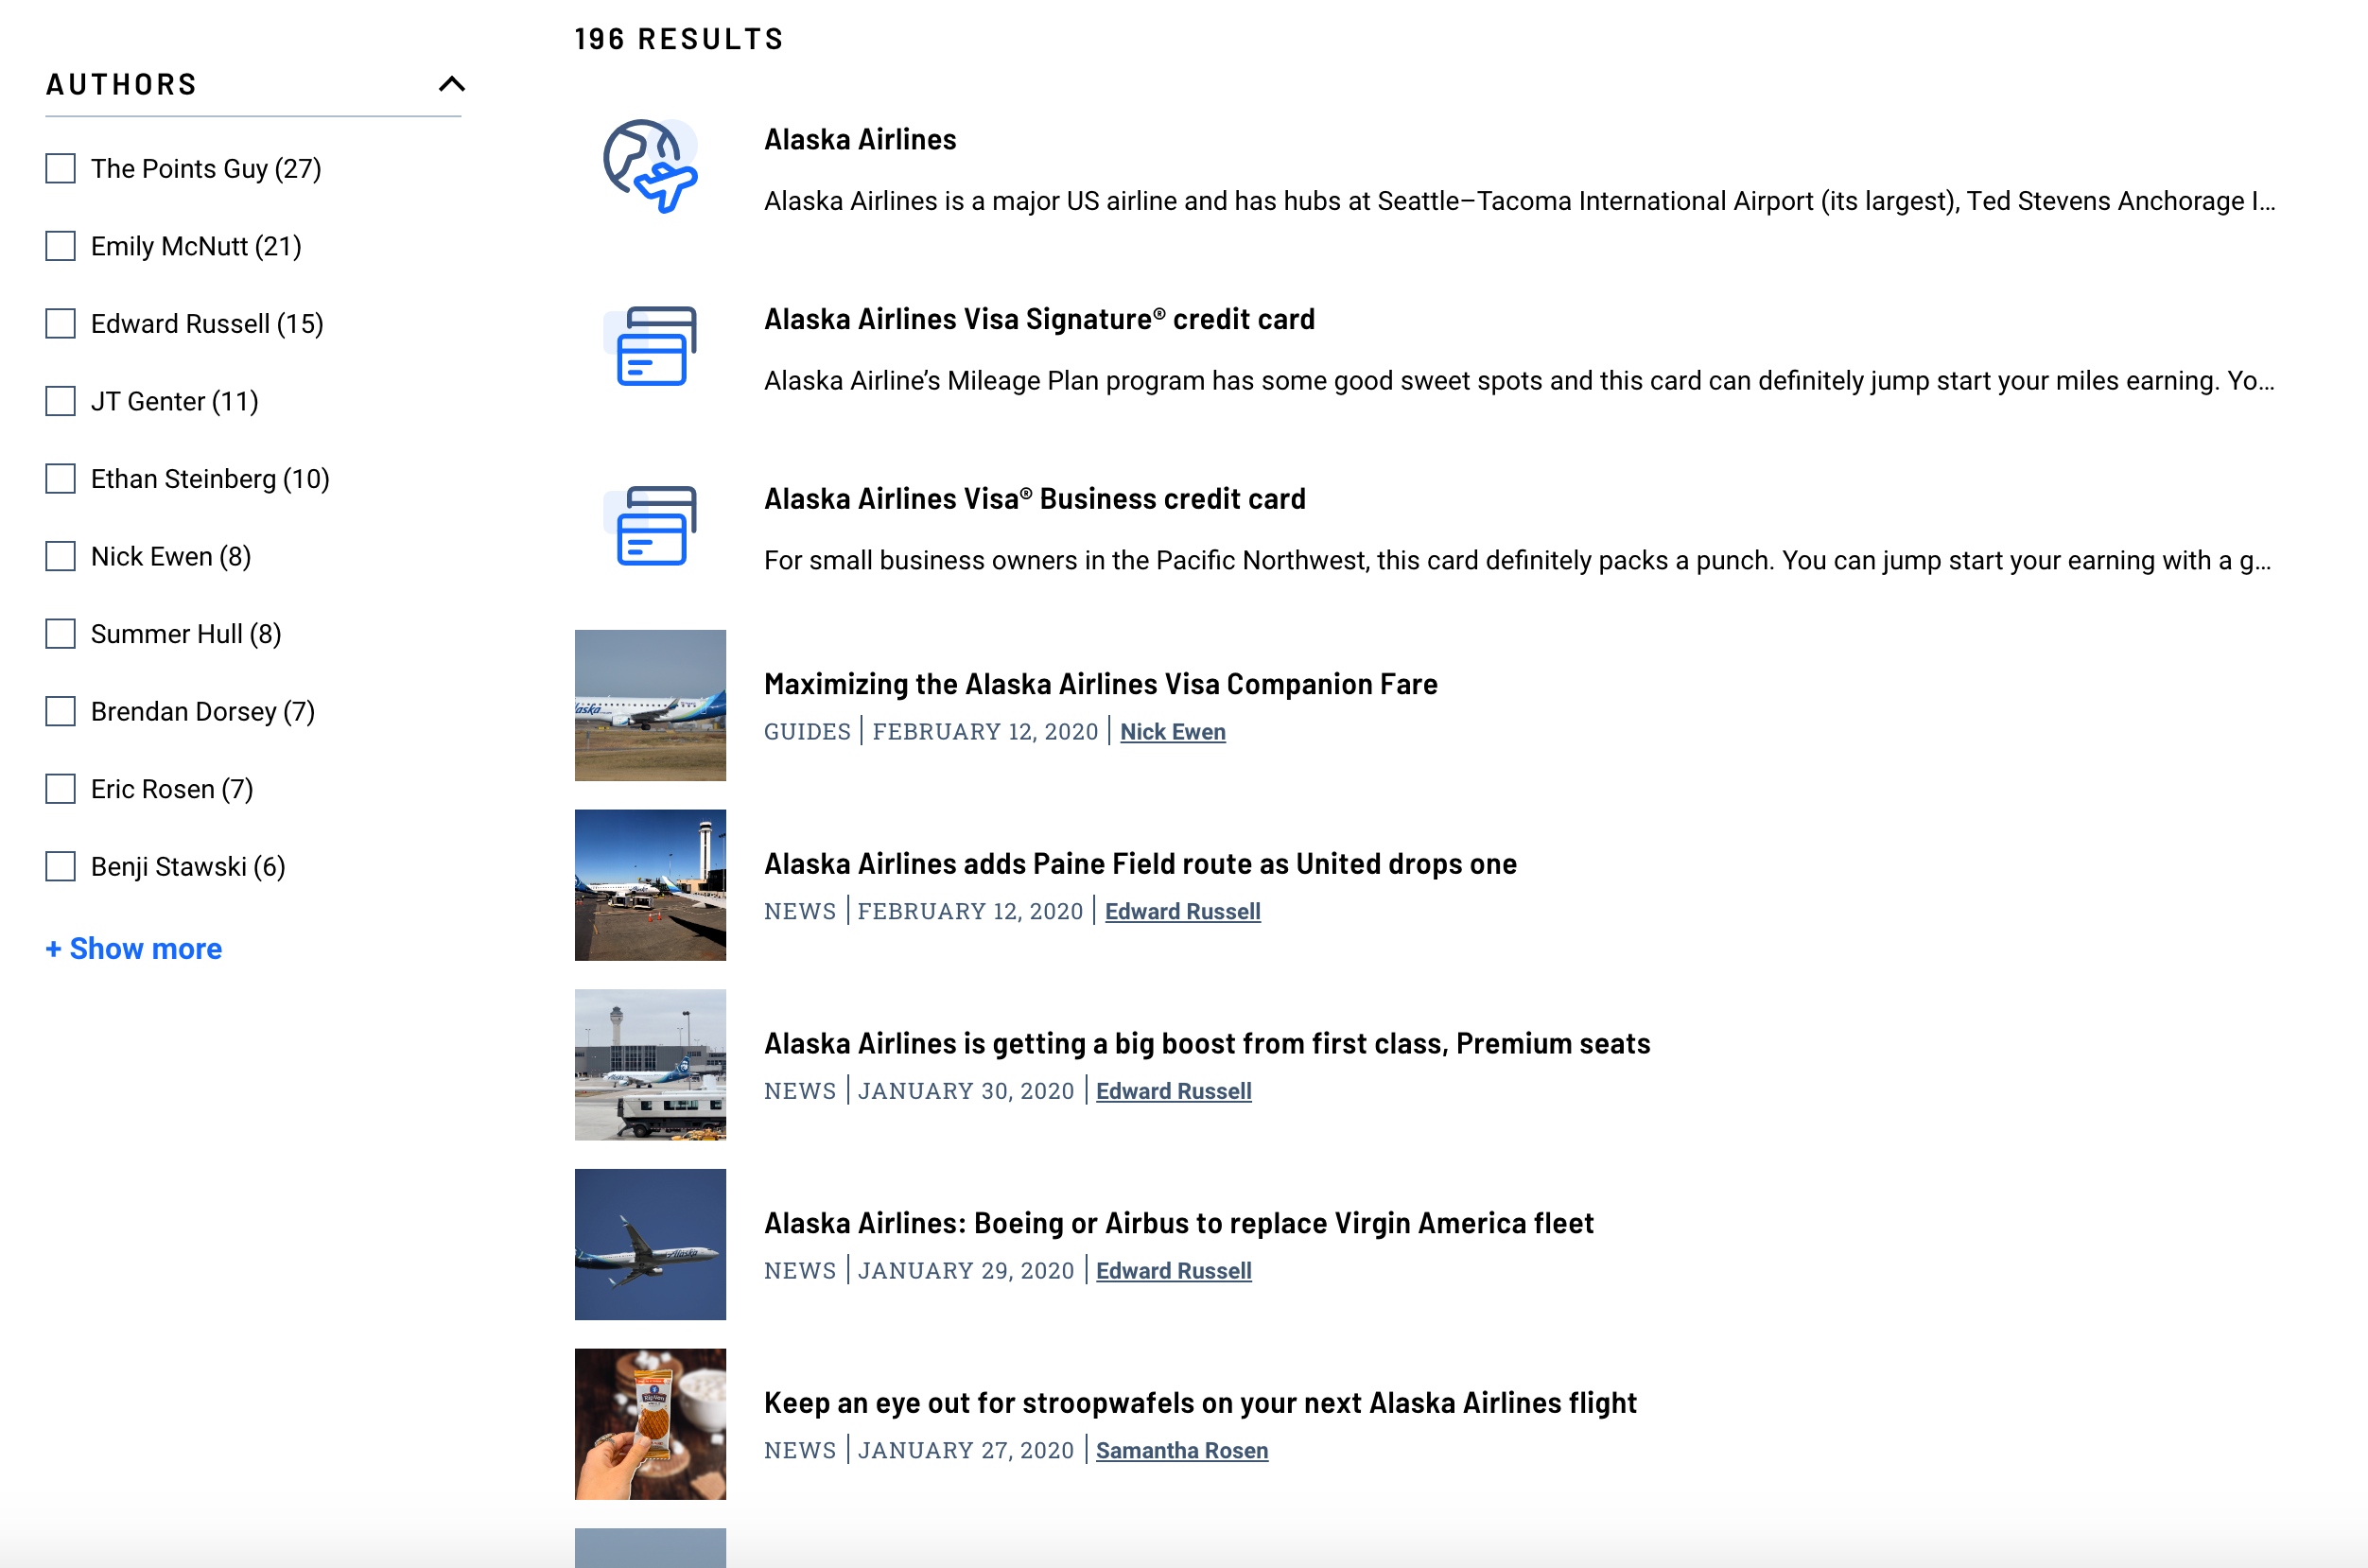Click the first class boost article thumbnail

point(650,1065)
